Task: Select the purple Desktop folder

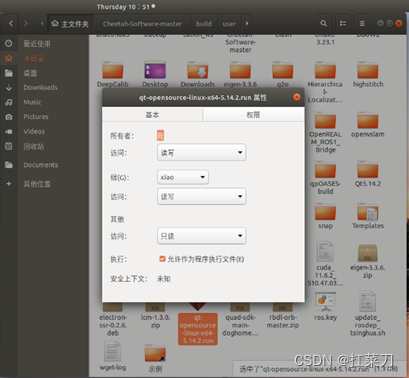Action: (x=155, y=74)
